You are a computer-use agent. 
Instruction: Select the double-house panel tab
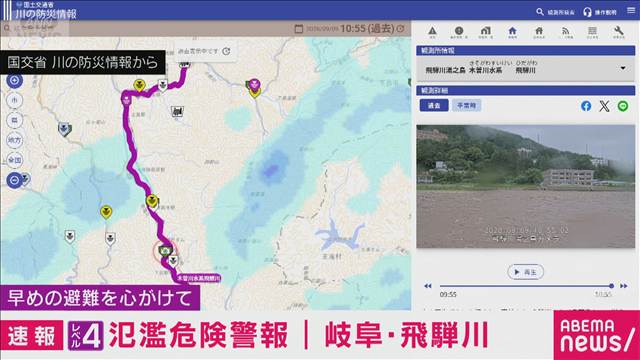coord(486,32)
